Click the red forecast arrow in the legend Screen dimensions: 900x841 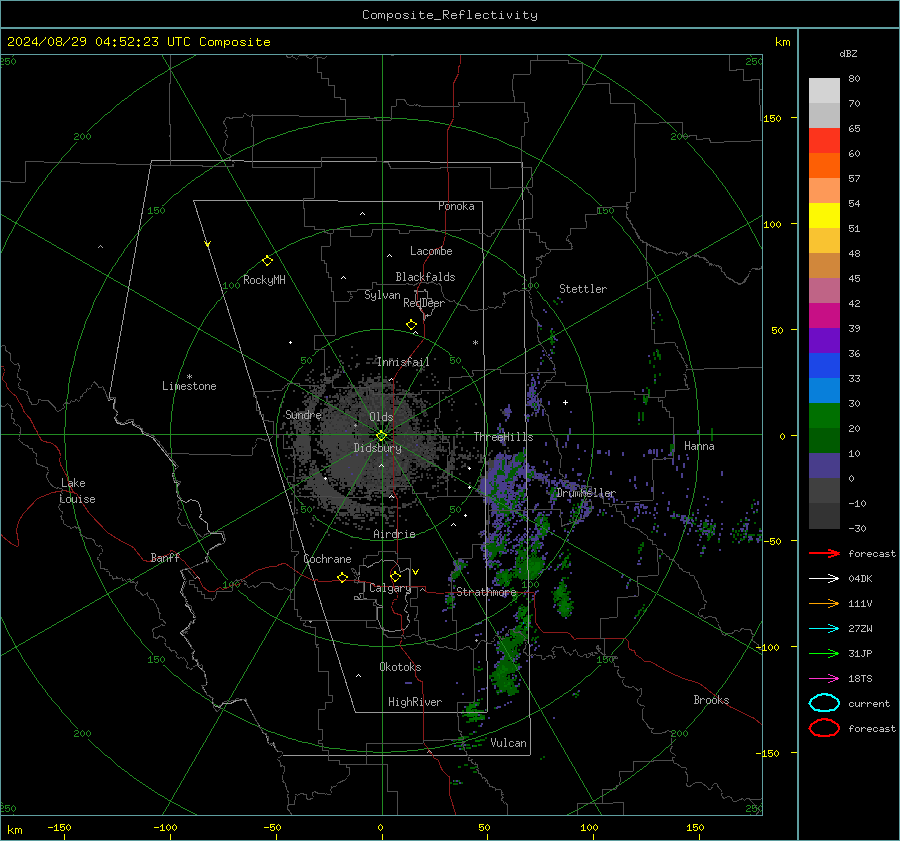pos(824,553)
